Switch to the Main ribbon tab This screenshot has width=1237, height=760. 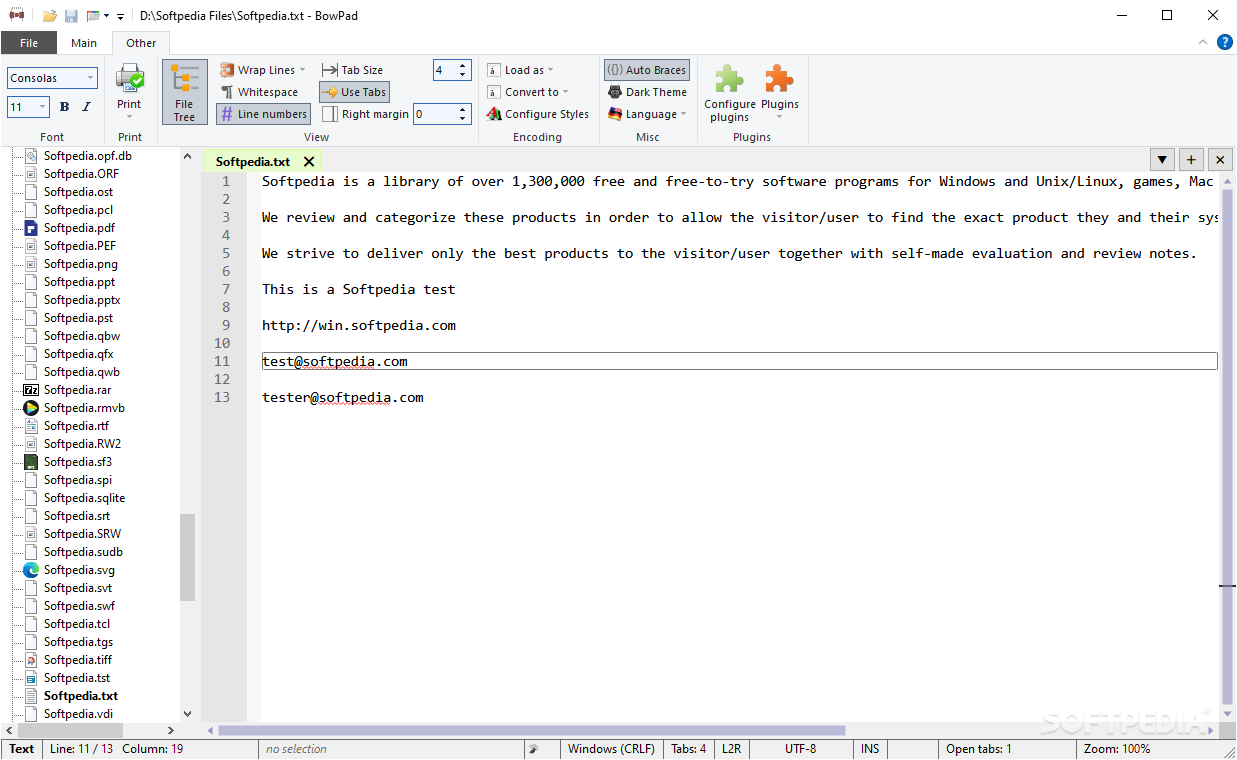coord(84,43)
